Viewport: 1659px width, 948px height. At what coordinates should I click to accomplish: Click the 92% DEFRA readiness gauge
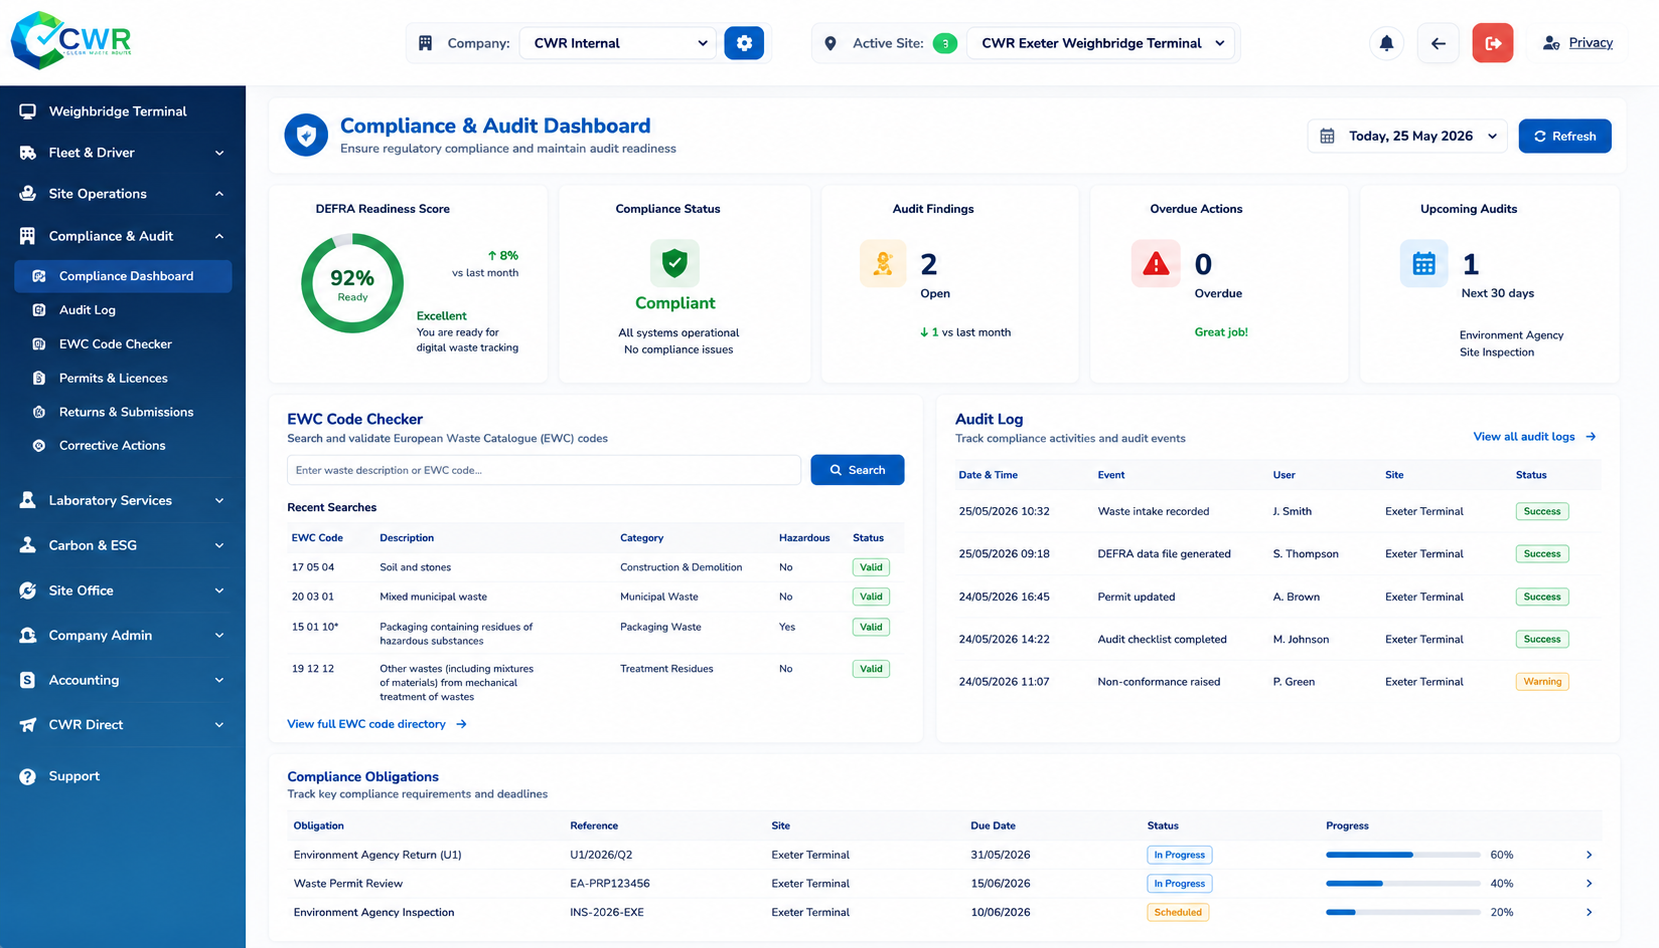pos(352,283)
